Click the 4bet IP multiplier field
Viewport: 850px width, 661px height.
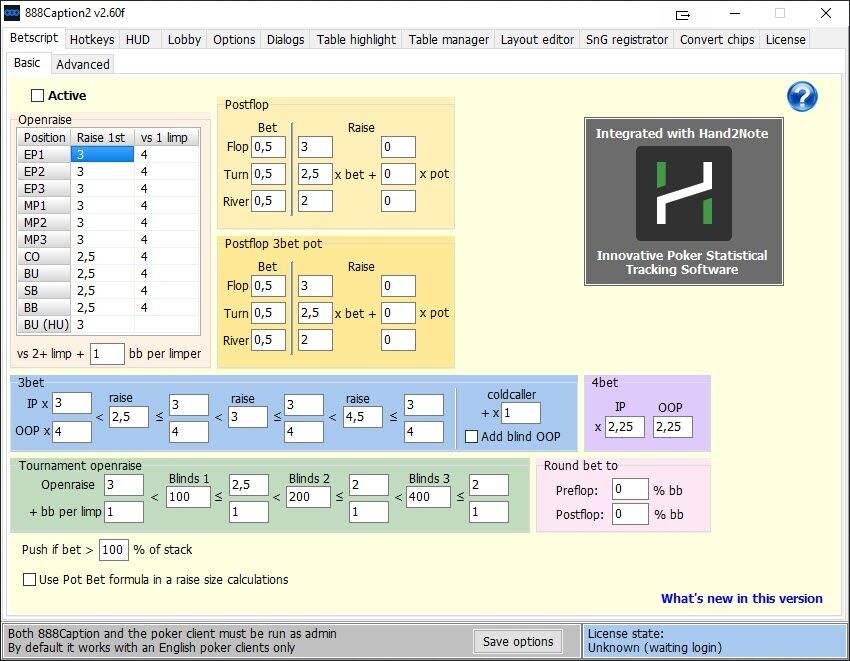tap(624, 427)
